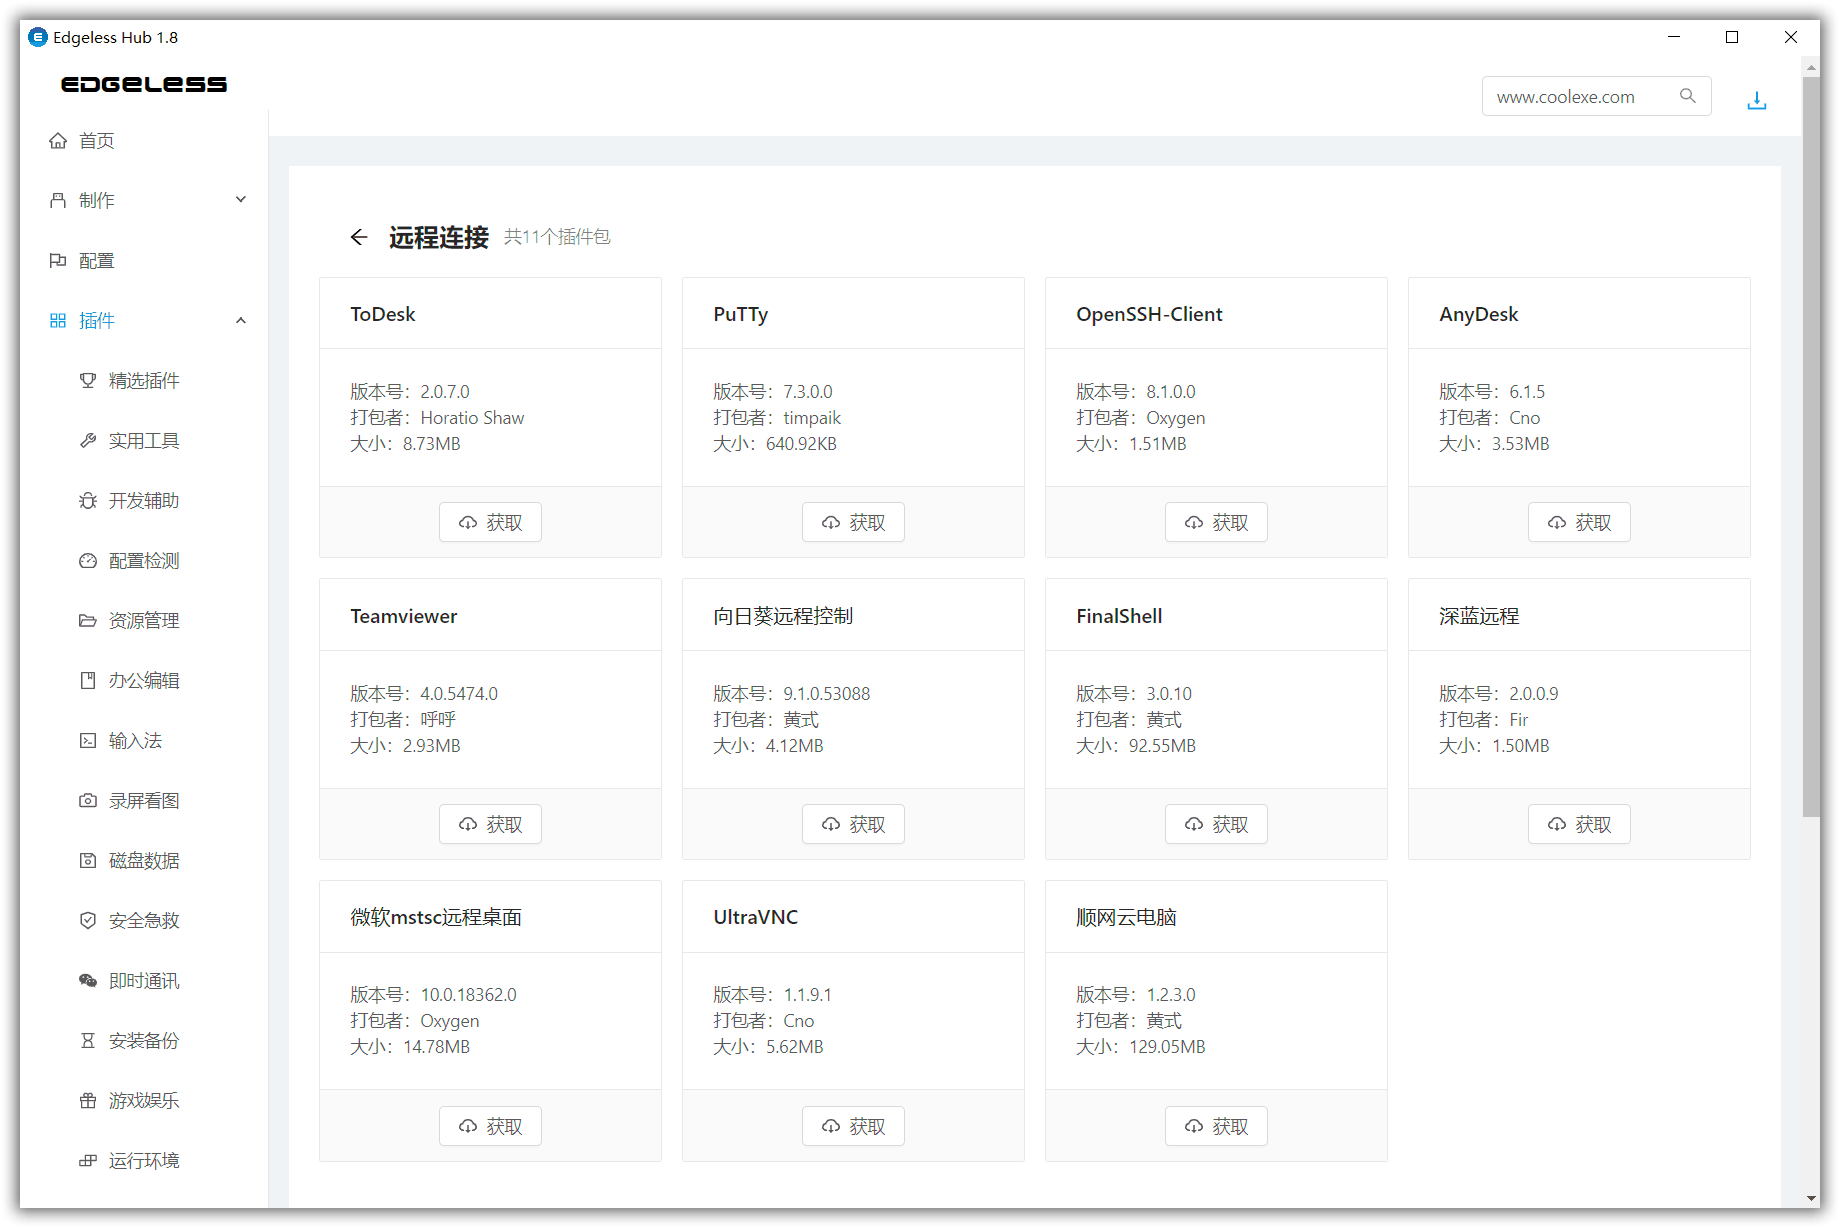Download the AnyDesk plugin with 获取
1840x1228 pixels.
tap(1579, 523)
